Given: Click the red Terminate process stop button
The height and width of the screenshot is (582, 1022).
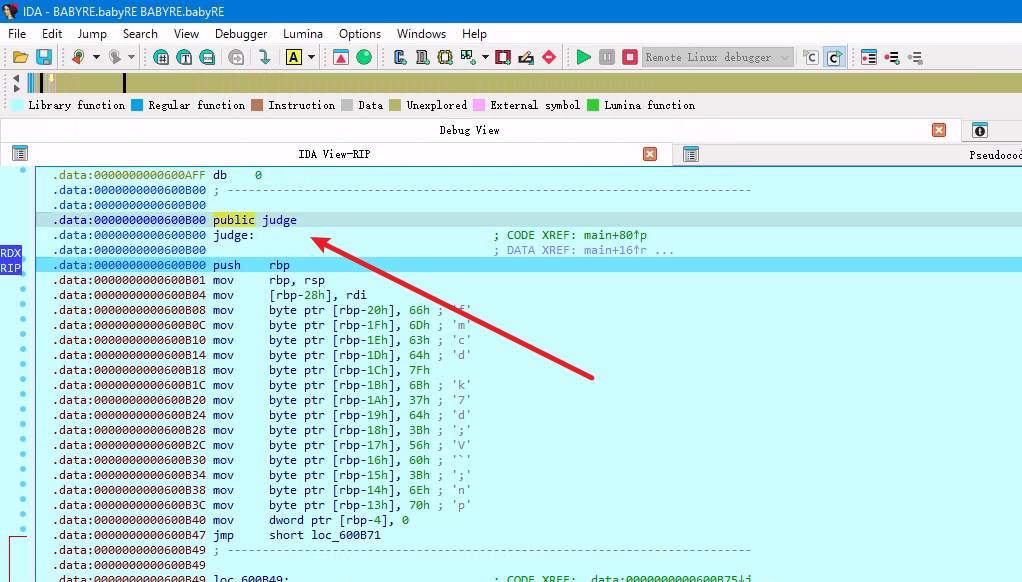Looking at the screenshot, I should (630, 57).
